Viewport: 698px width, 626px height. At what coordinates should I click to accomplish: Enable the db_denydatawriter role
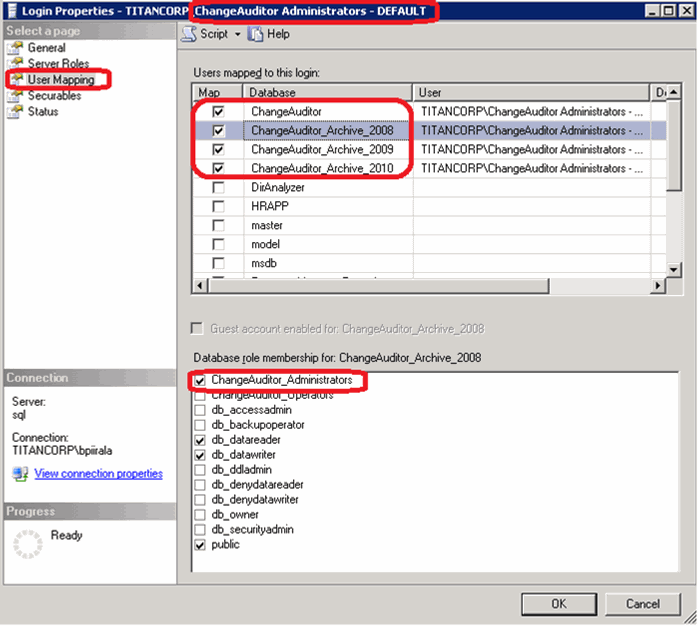200,500
